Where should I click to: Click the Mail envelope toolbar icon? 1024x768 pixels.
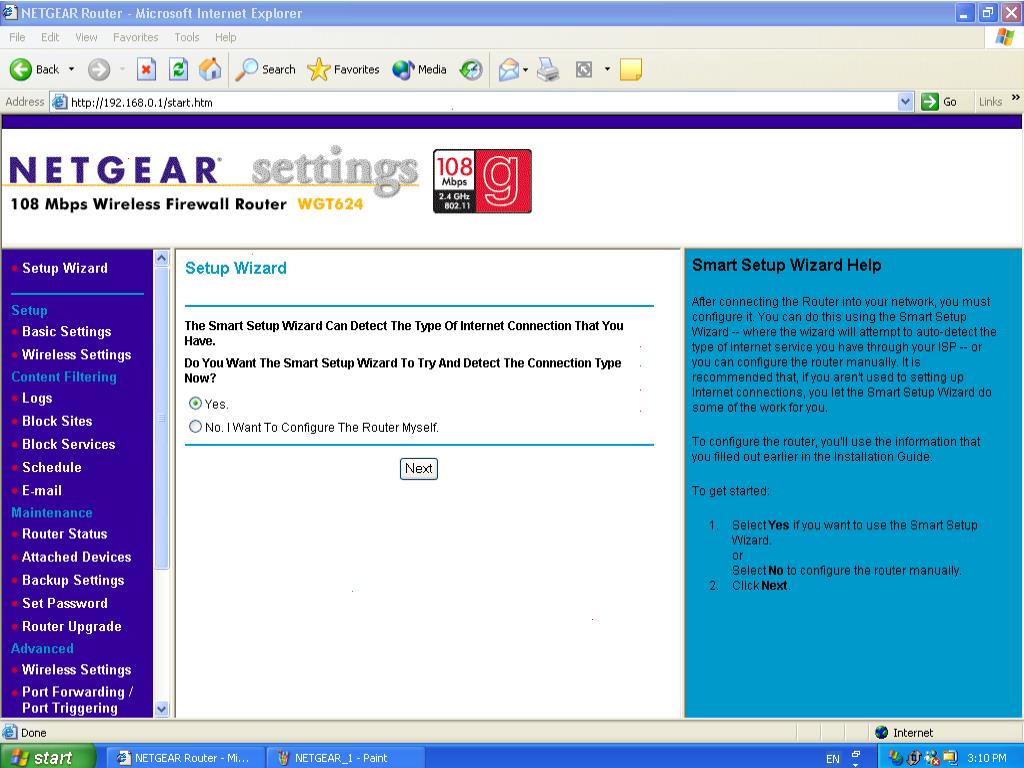coord(509,69)
